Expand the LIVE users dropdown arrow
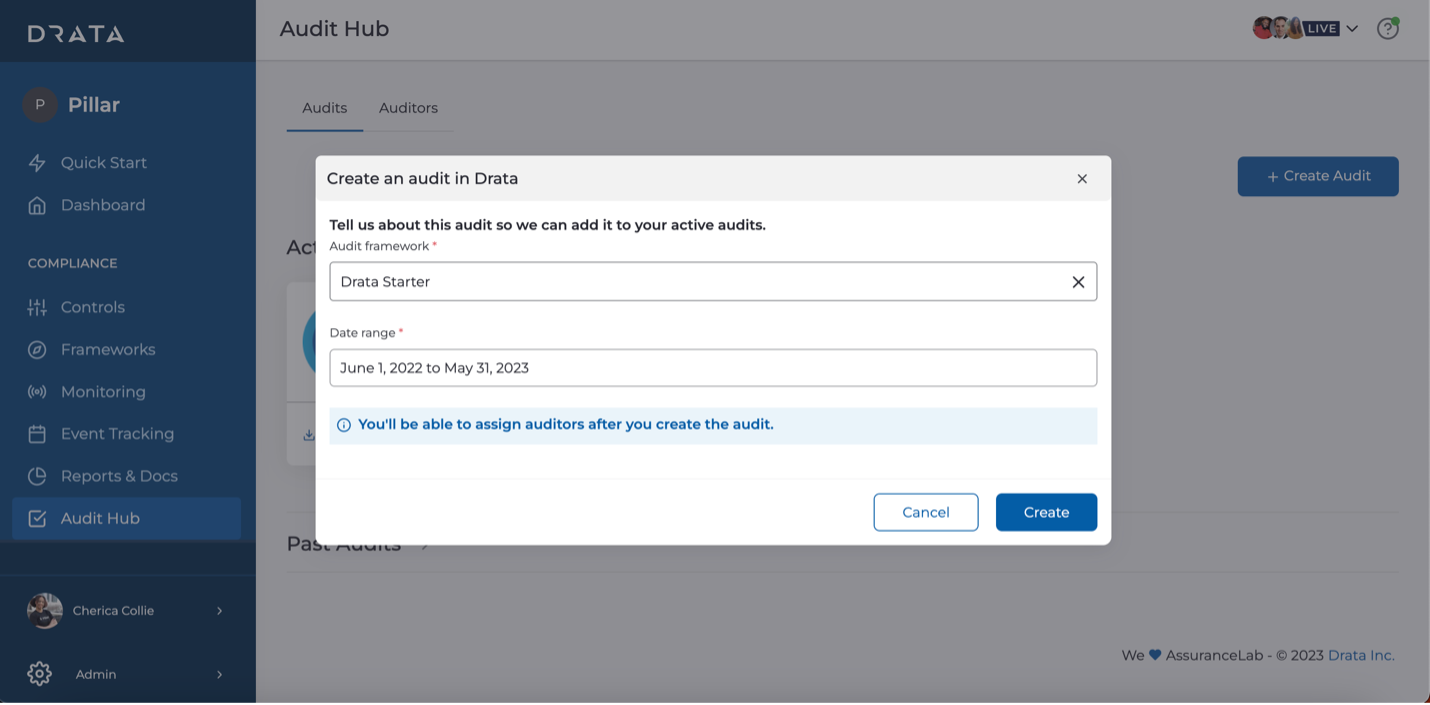The height and width of the screenshot is (705, 1430). pos(1352,29)
